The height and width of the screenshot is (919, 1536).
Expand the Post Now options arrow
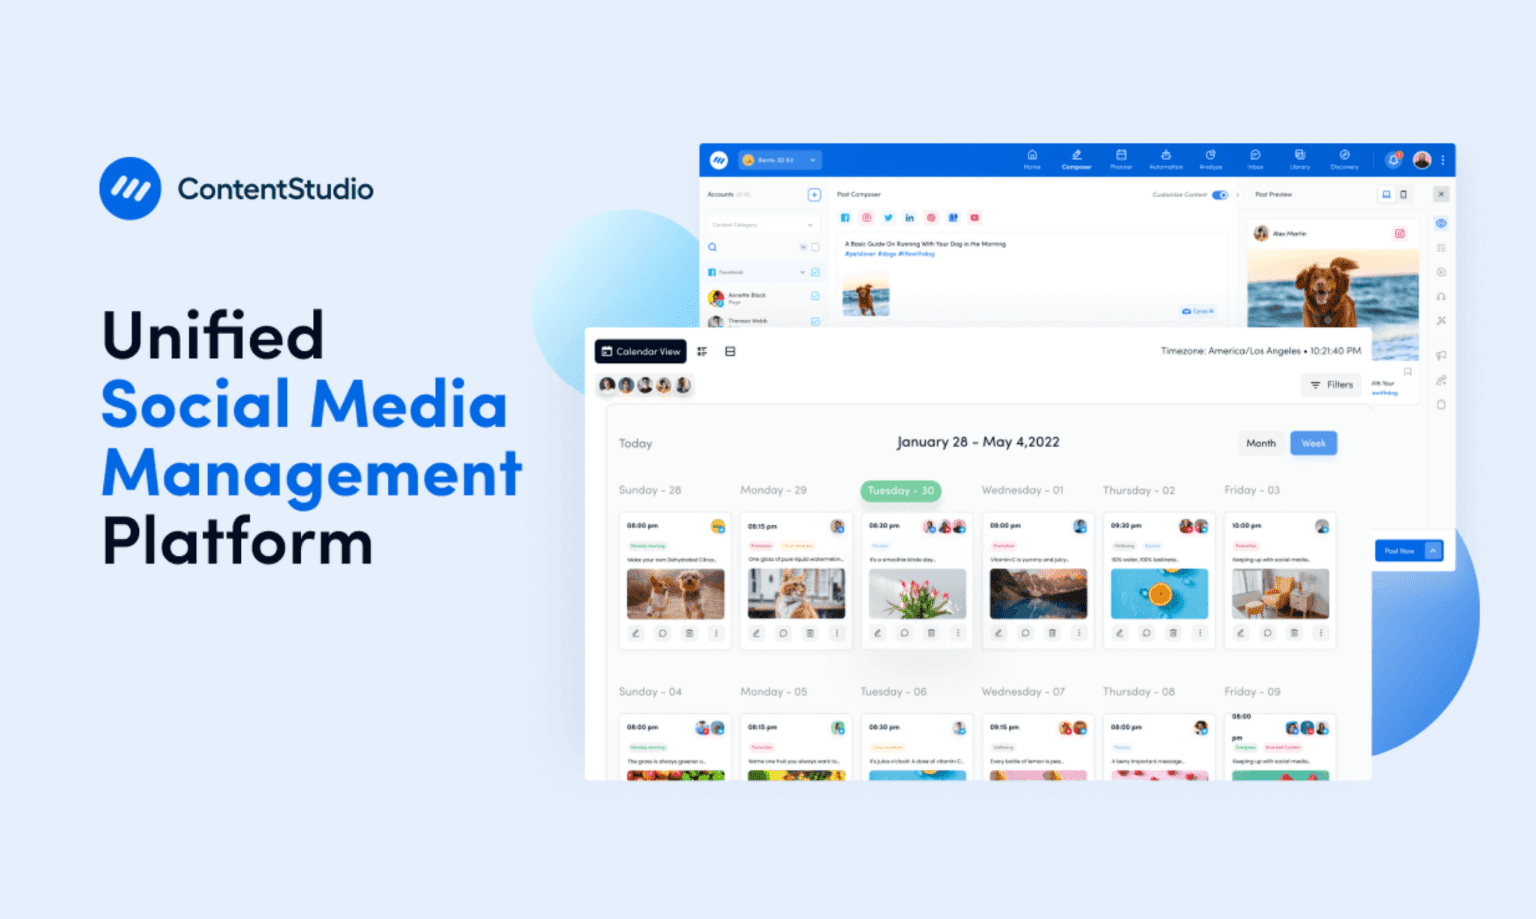tap(1433, 551)
